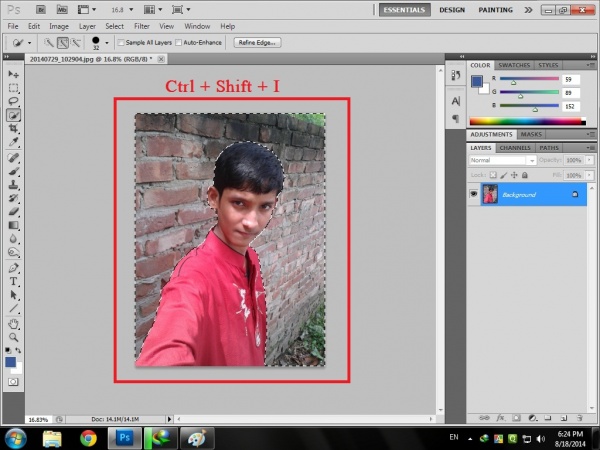Click the foreground color swatch in toolbox
This screenshot has height=450, width=600.
click(10, 362)
